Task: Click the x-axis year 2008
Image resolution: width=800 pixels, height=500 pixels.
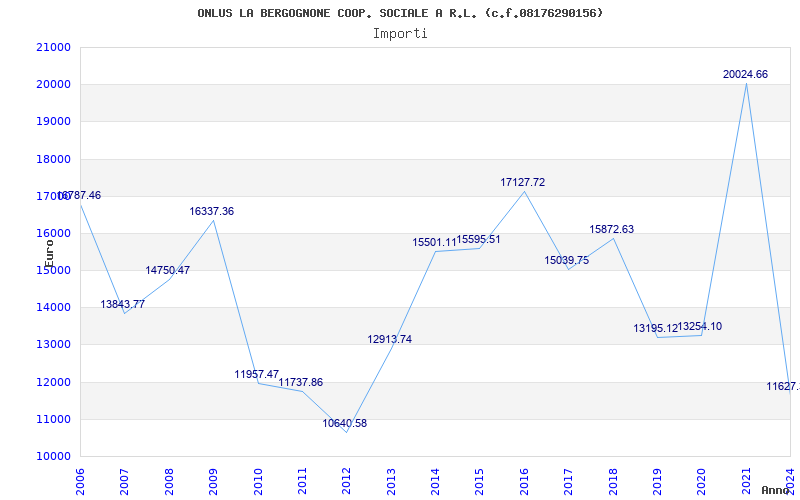Action: (169, 481)
